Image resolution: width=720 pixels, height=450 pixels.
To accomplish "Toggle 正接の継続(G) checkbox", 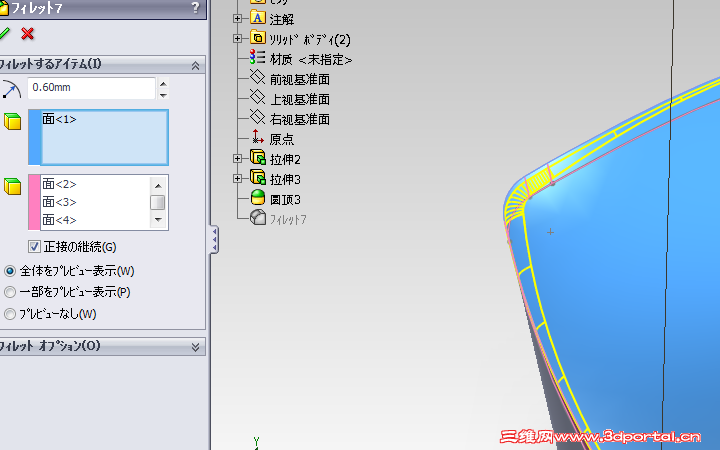I will tap(34, 247).
